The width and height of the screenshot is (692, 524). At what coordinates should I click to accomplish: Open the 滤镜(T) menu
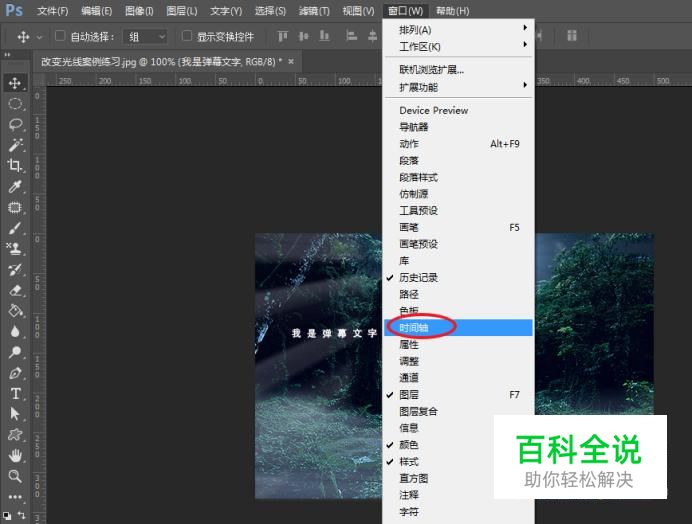click(314, 11)
